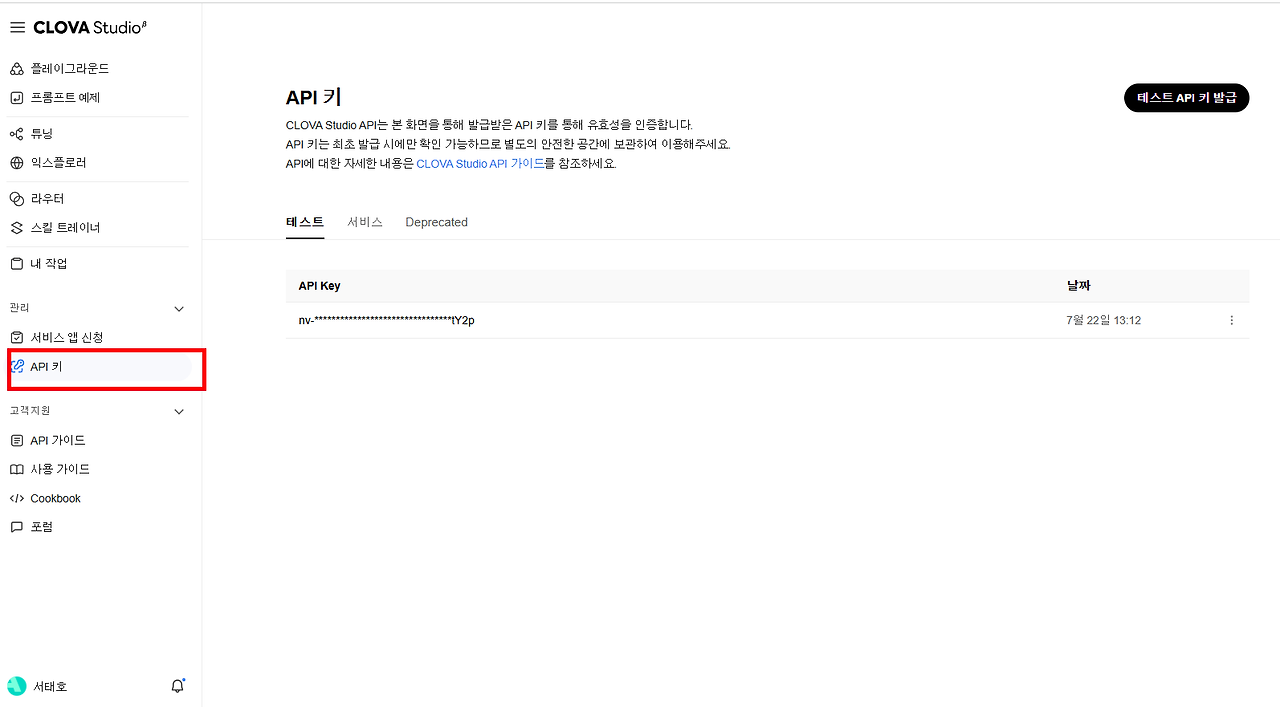Go to 익스플로러 menu item
1280x707 pixels.
coord(58,163)
